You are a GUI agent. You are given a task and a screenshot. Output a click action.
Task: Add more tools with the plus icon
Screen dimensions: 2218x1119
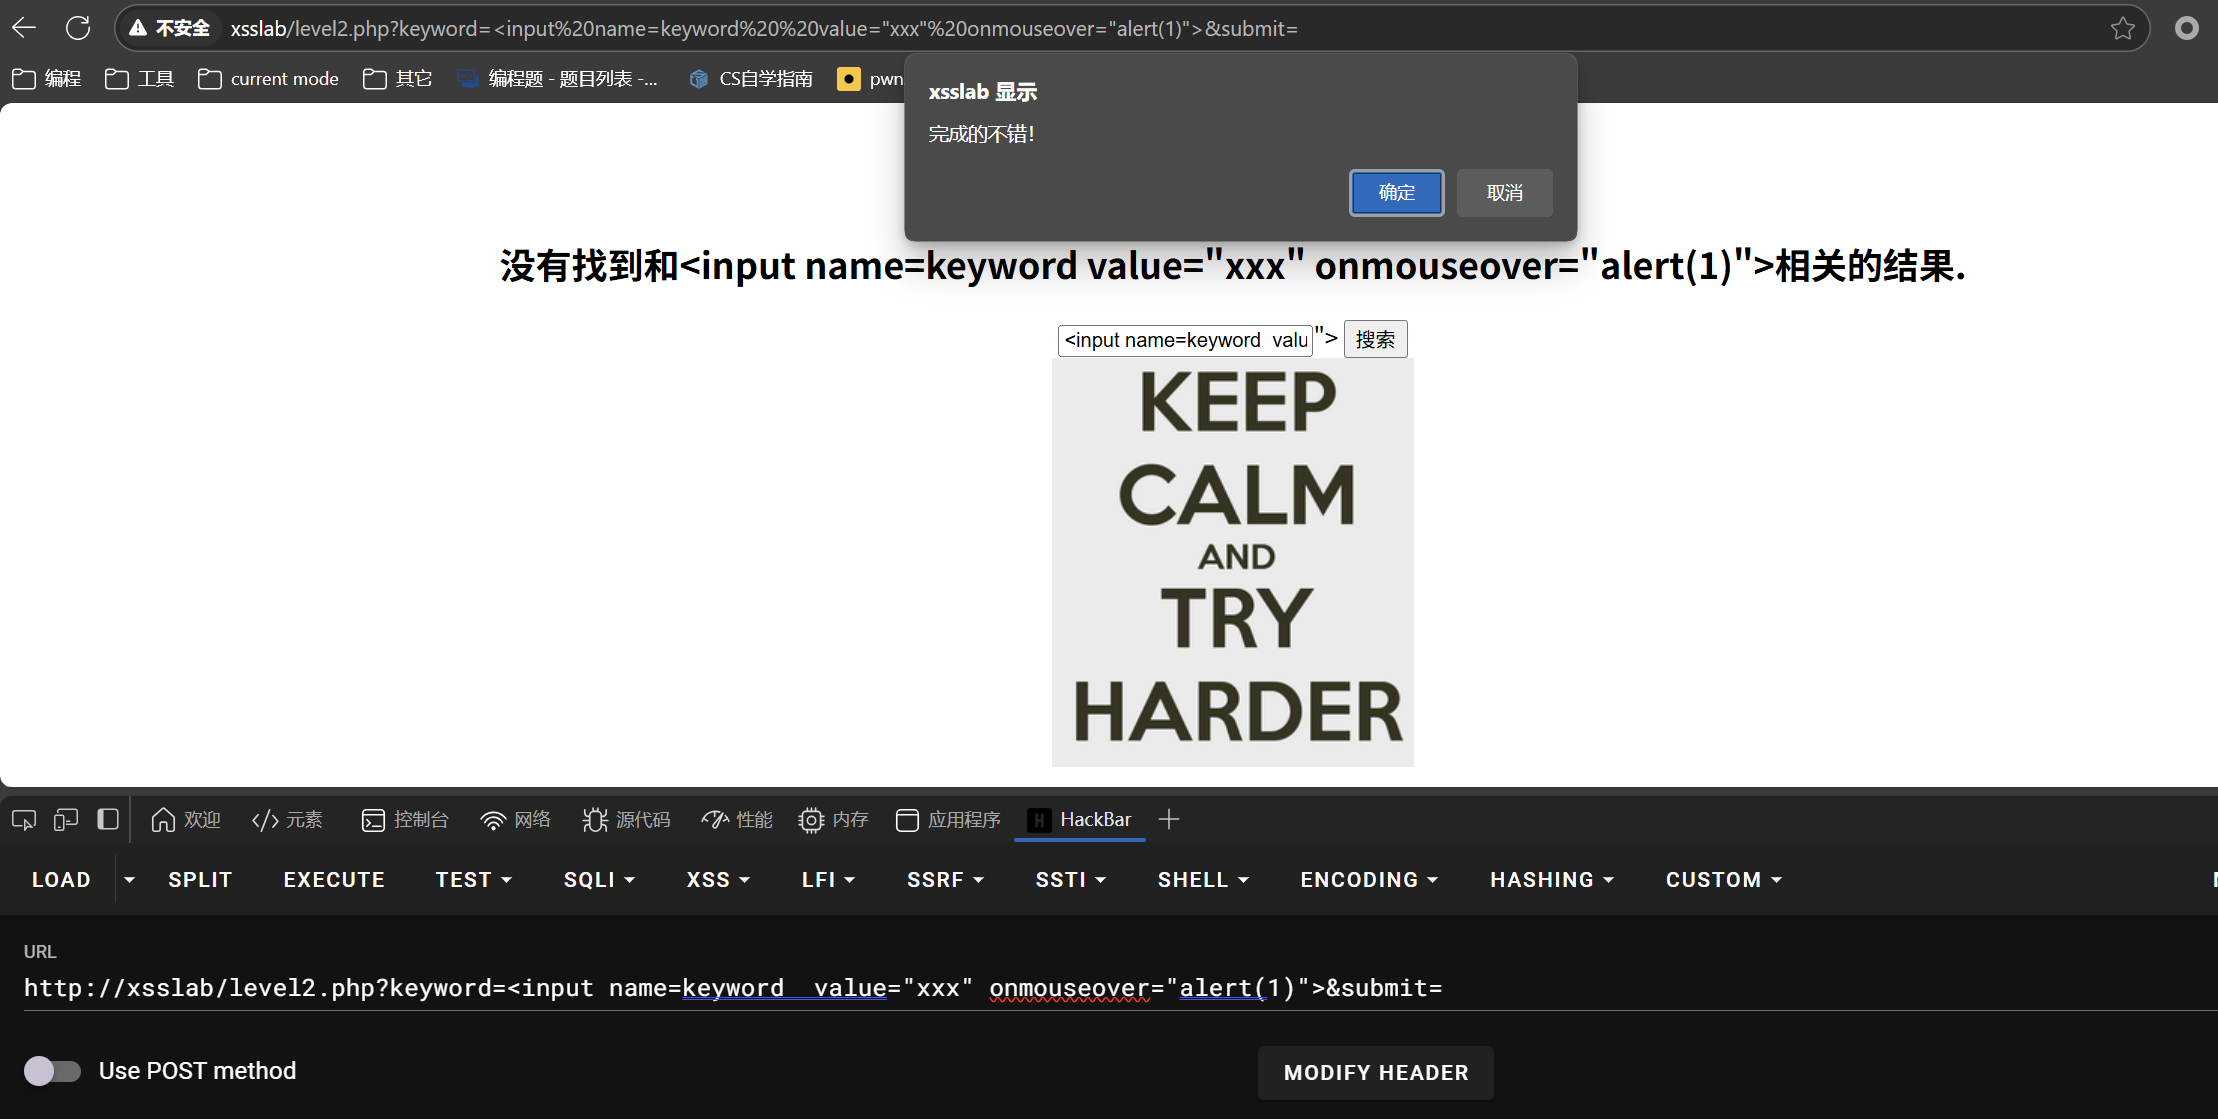[1169, 820]
